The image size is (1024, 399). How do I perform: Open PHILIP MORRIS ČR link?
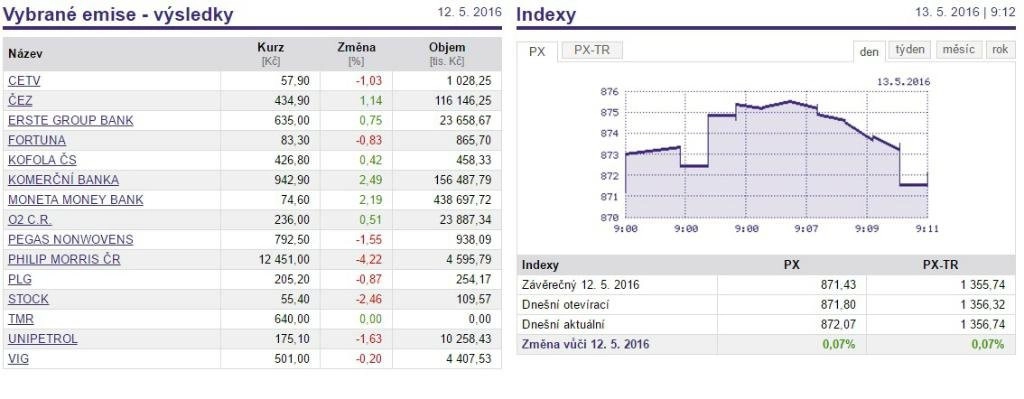coord(64,259)
